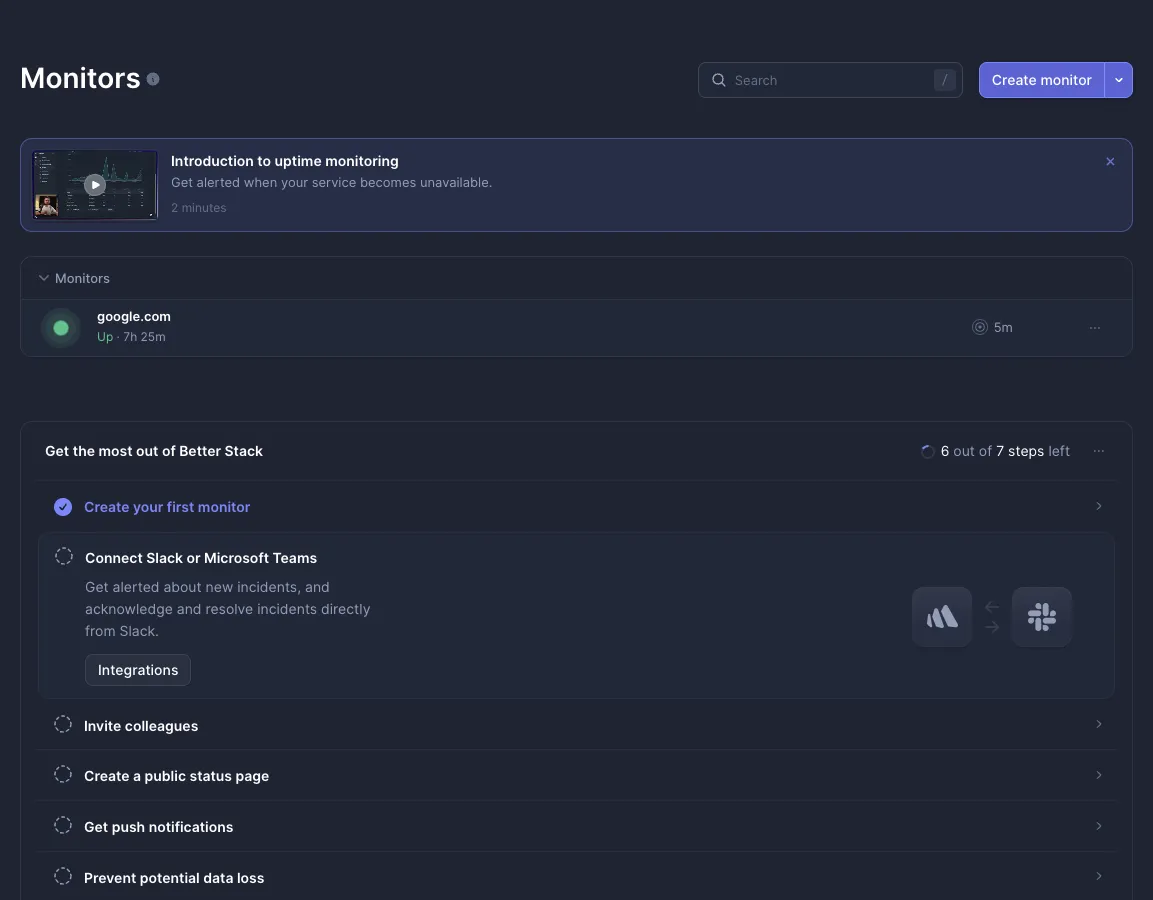Click into the Search monitors field
The image size is (1153, 900).
coord(830,80)
